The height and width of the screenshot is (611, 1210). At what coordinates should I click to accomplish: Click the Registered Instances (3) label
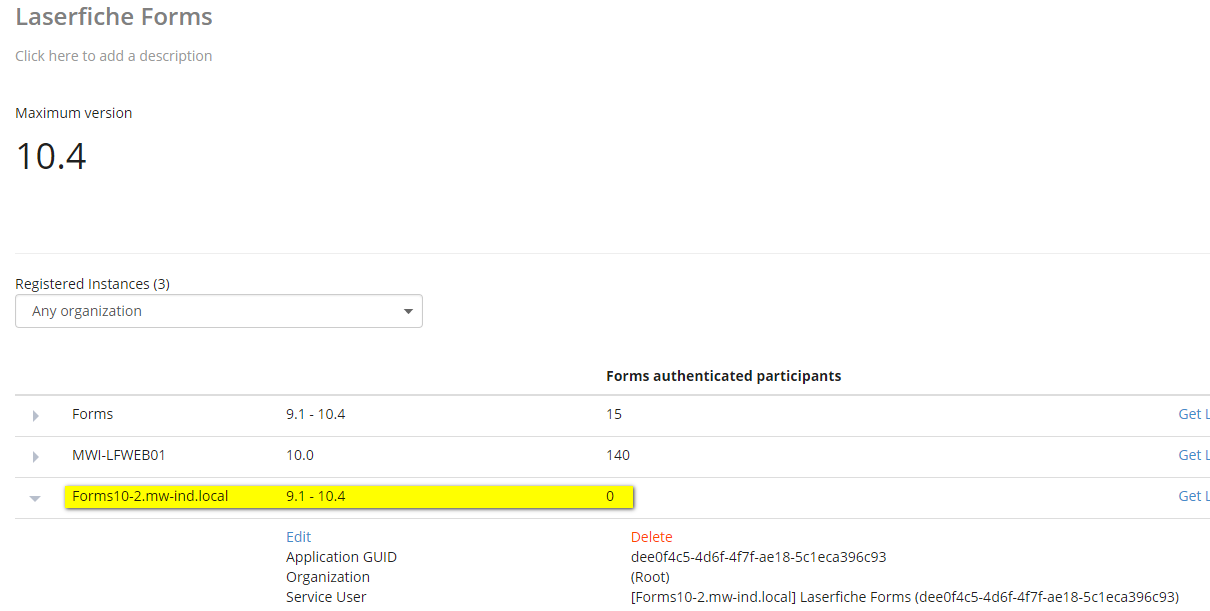(92, 284)
